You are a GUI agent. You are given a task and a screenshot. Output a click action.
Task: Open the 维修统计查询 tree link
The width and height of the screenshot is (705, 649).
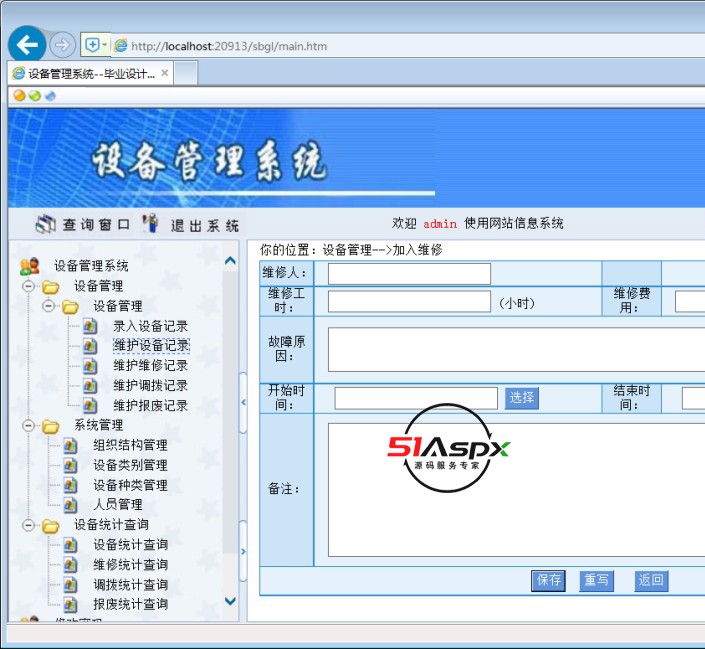coord(130,564)
